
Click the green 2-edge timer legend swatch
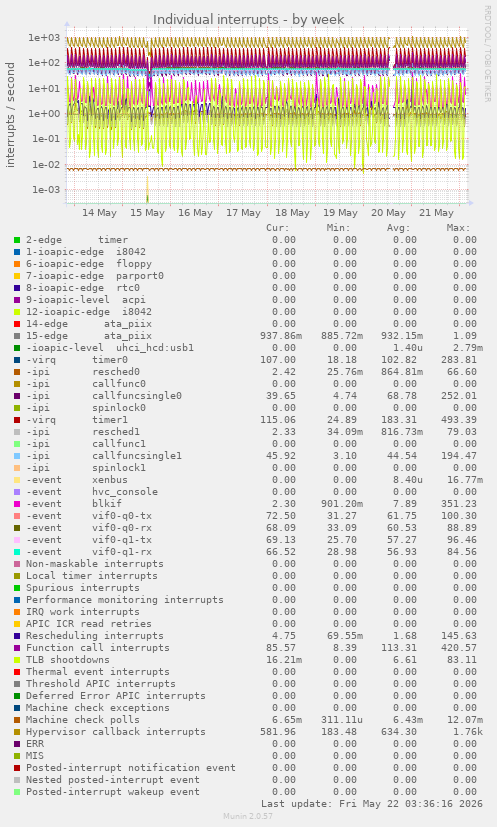[17, 240]
